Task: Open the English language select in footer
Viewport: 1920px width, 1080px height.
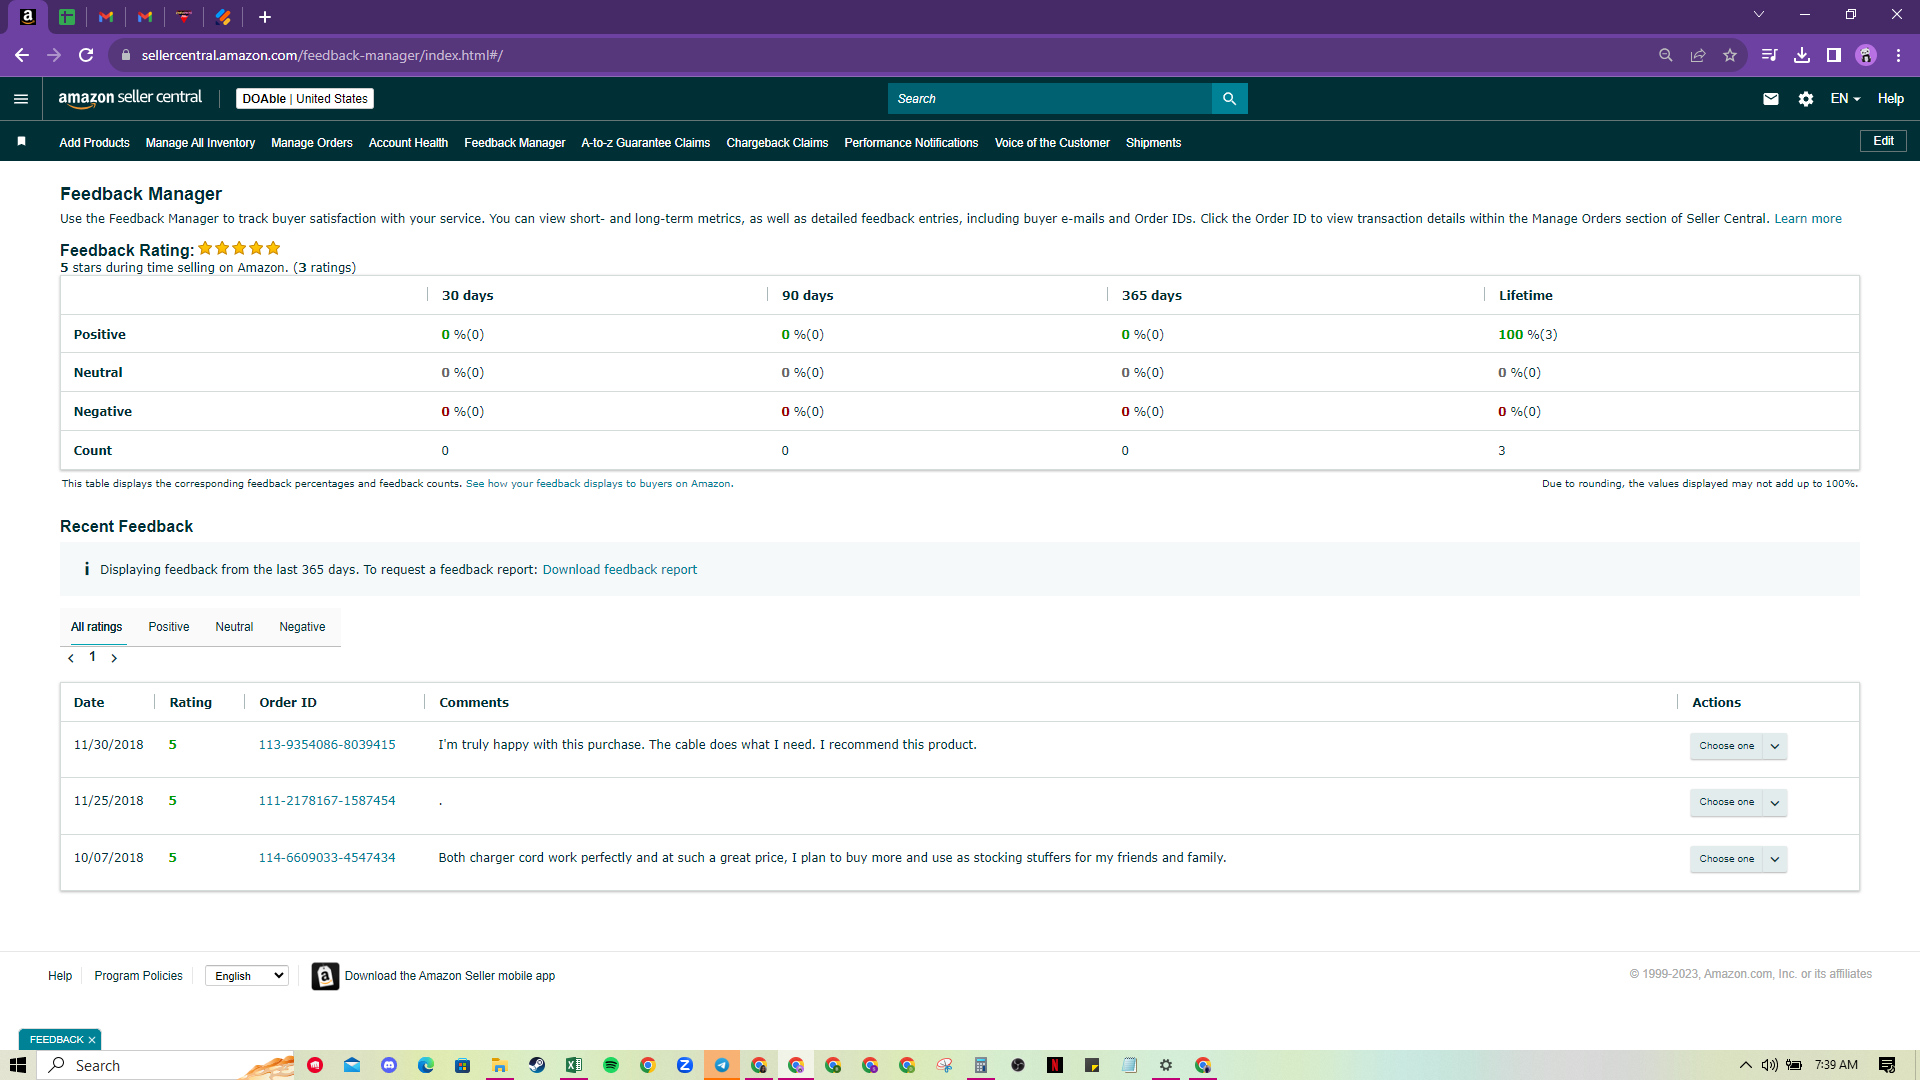Action: (247, 976)
